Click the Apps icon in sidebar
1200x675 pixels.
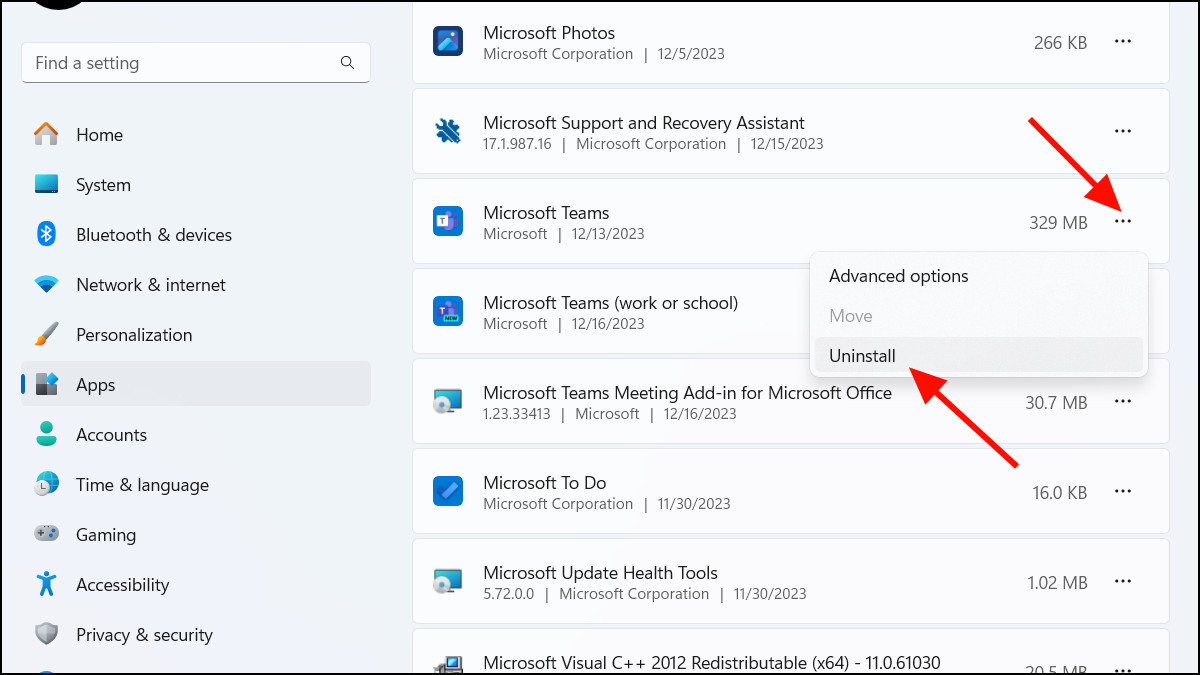pyautogui.click(x=46, y=384)
